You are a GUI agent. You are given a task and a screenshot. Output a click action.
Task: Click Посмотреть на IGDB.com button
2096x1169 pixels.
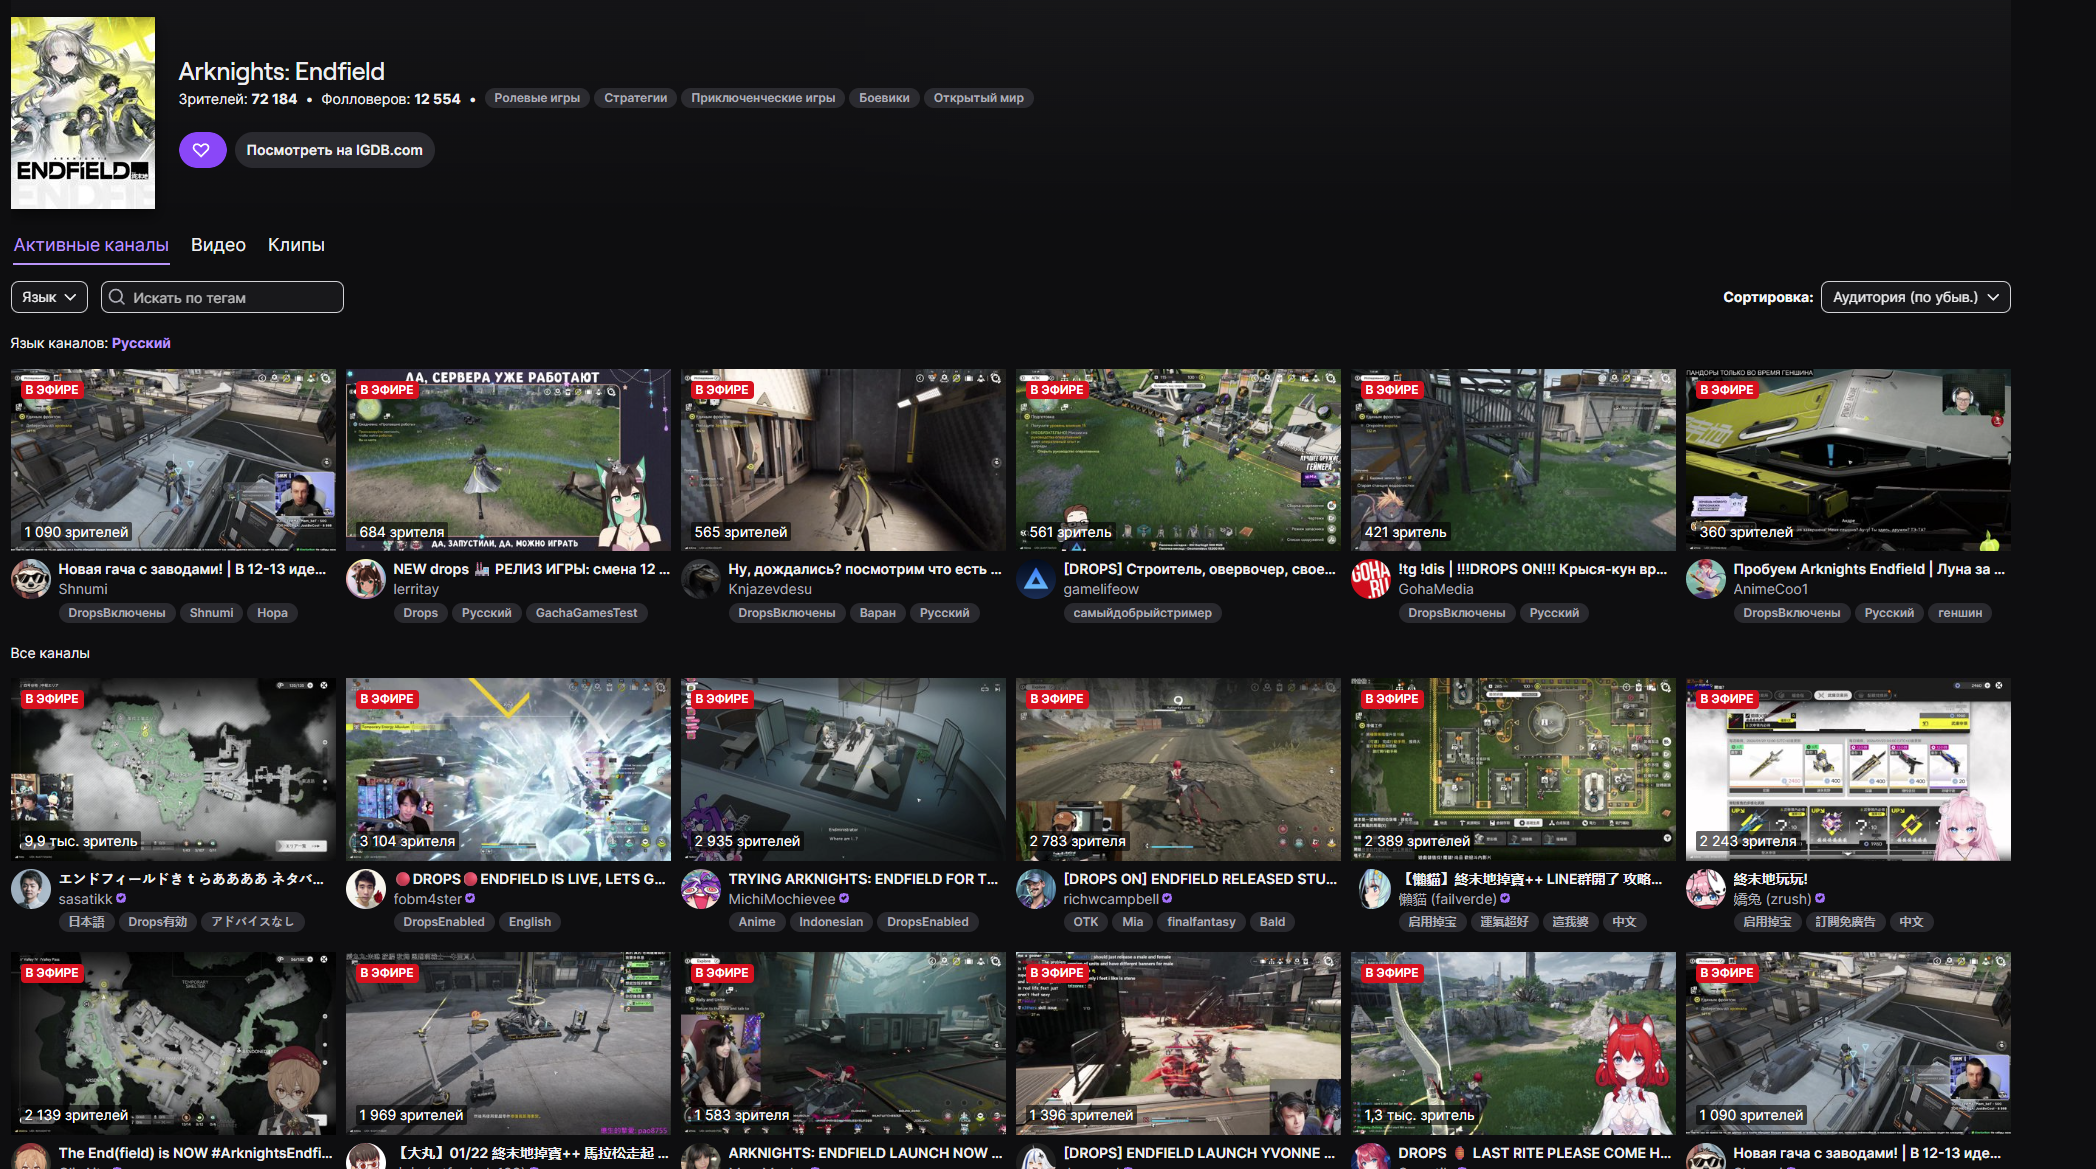click(334, 150)
